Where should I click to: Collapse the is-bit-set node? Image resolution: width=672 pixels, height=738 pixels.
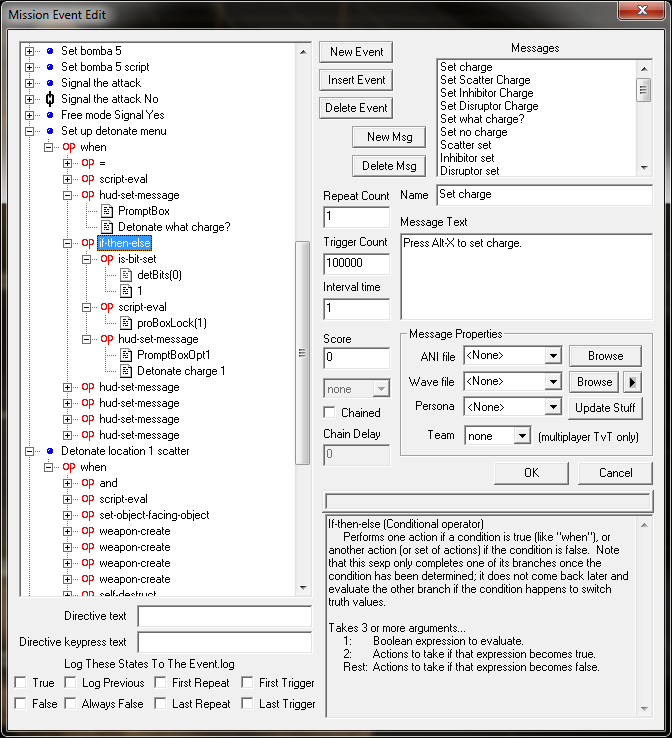[86, 259]
